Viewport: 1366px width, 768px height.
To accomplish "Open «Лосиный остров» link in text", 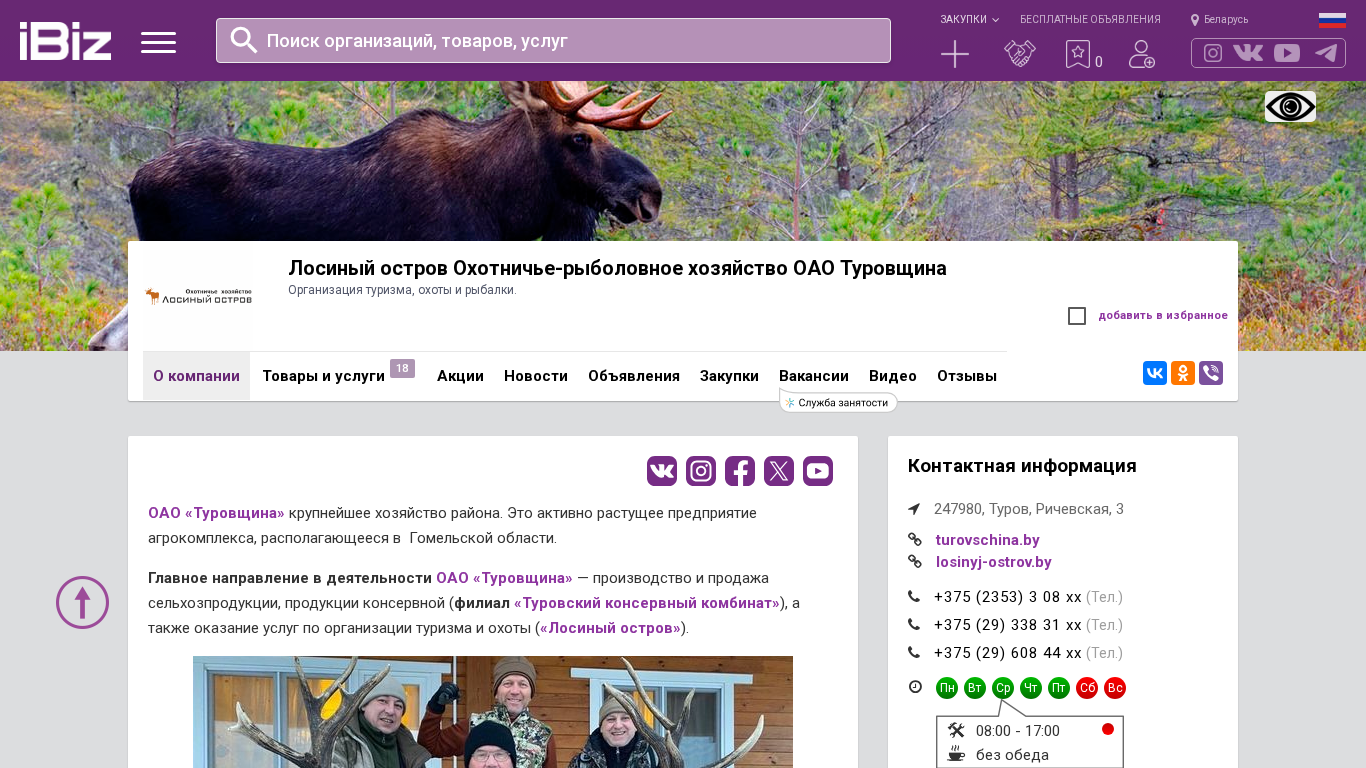I will [x=610, y=628].
